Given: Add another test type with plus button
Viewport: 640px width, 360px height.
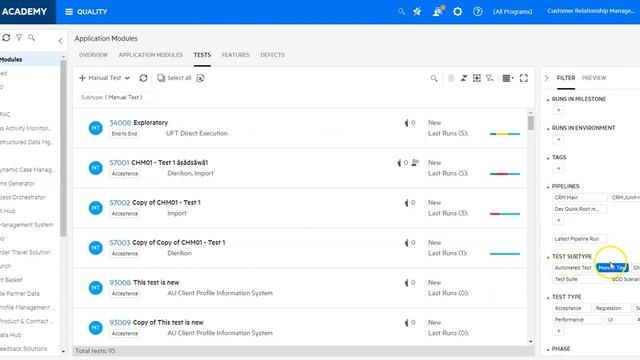Looking at the screenshot, I should pyautogui.click(x=558, y=331).
